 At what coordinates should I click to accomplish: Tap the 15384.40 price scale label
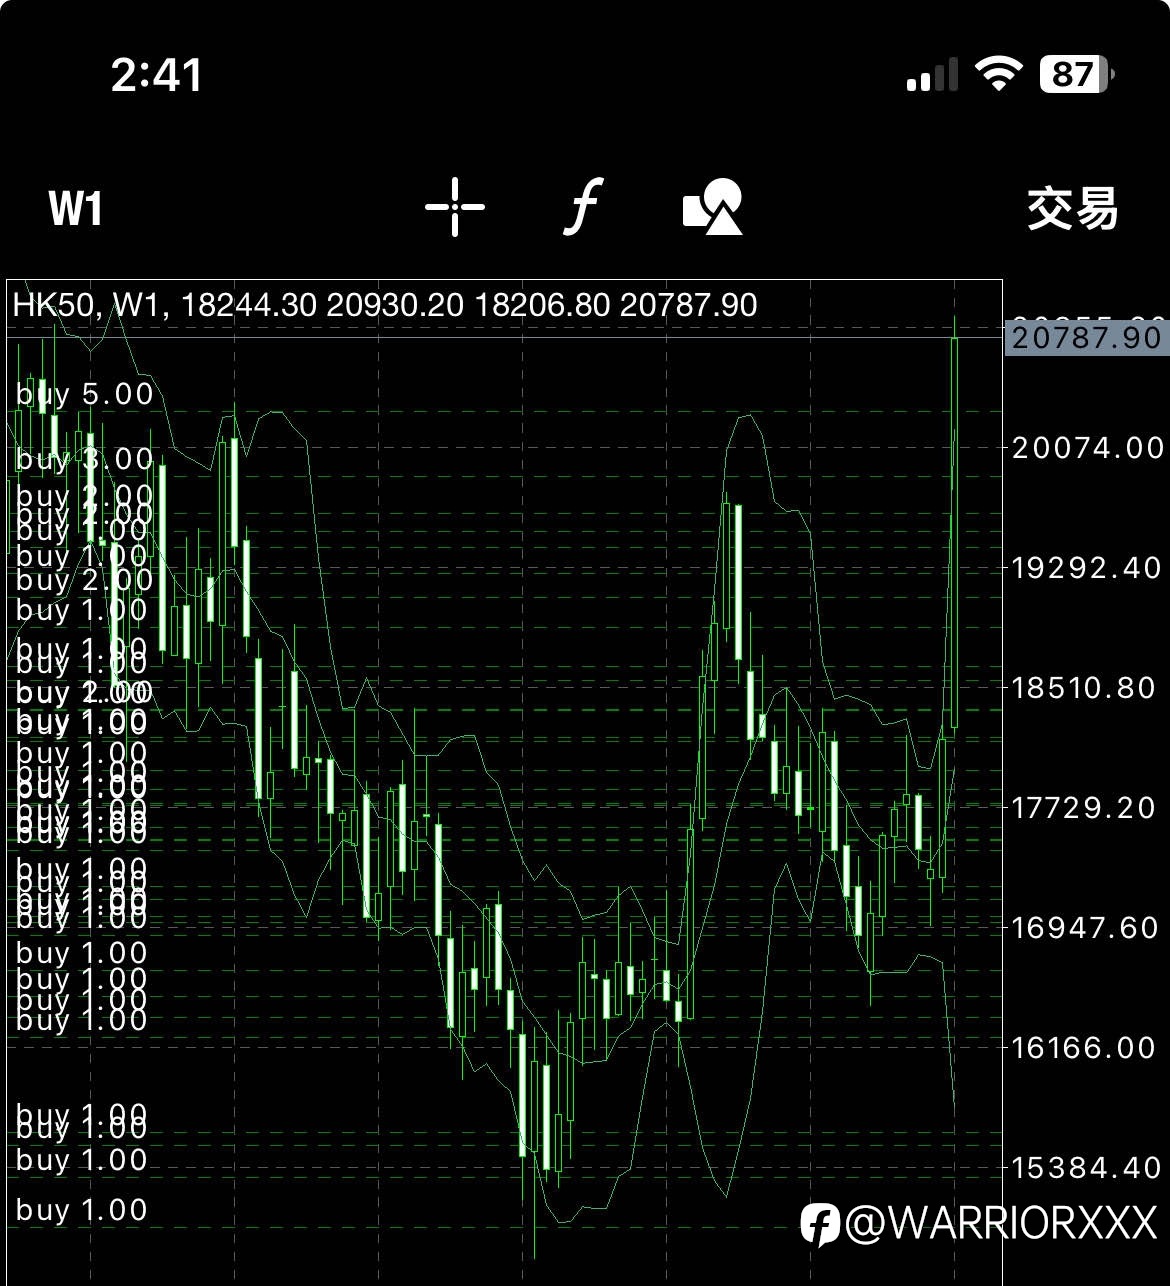1088,1167
